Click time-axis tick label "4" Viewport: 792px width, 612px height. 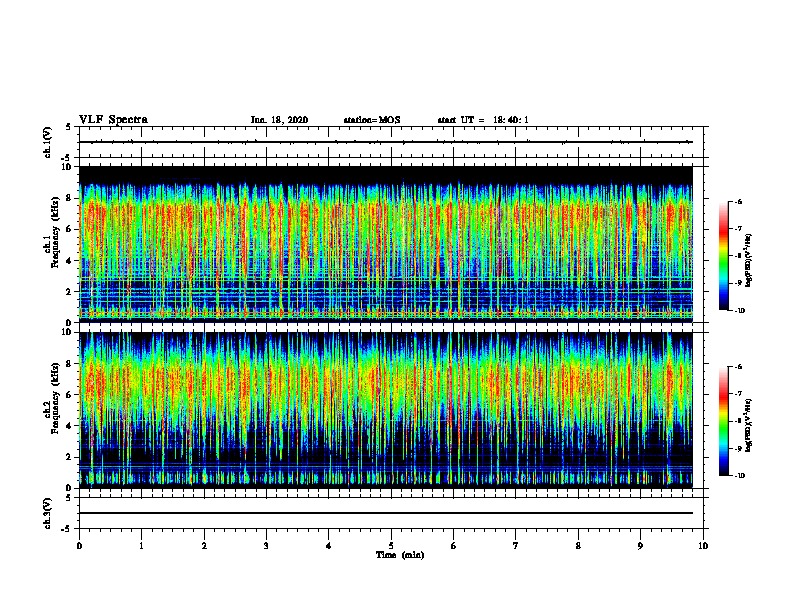329,546
